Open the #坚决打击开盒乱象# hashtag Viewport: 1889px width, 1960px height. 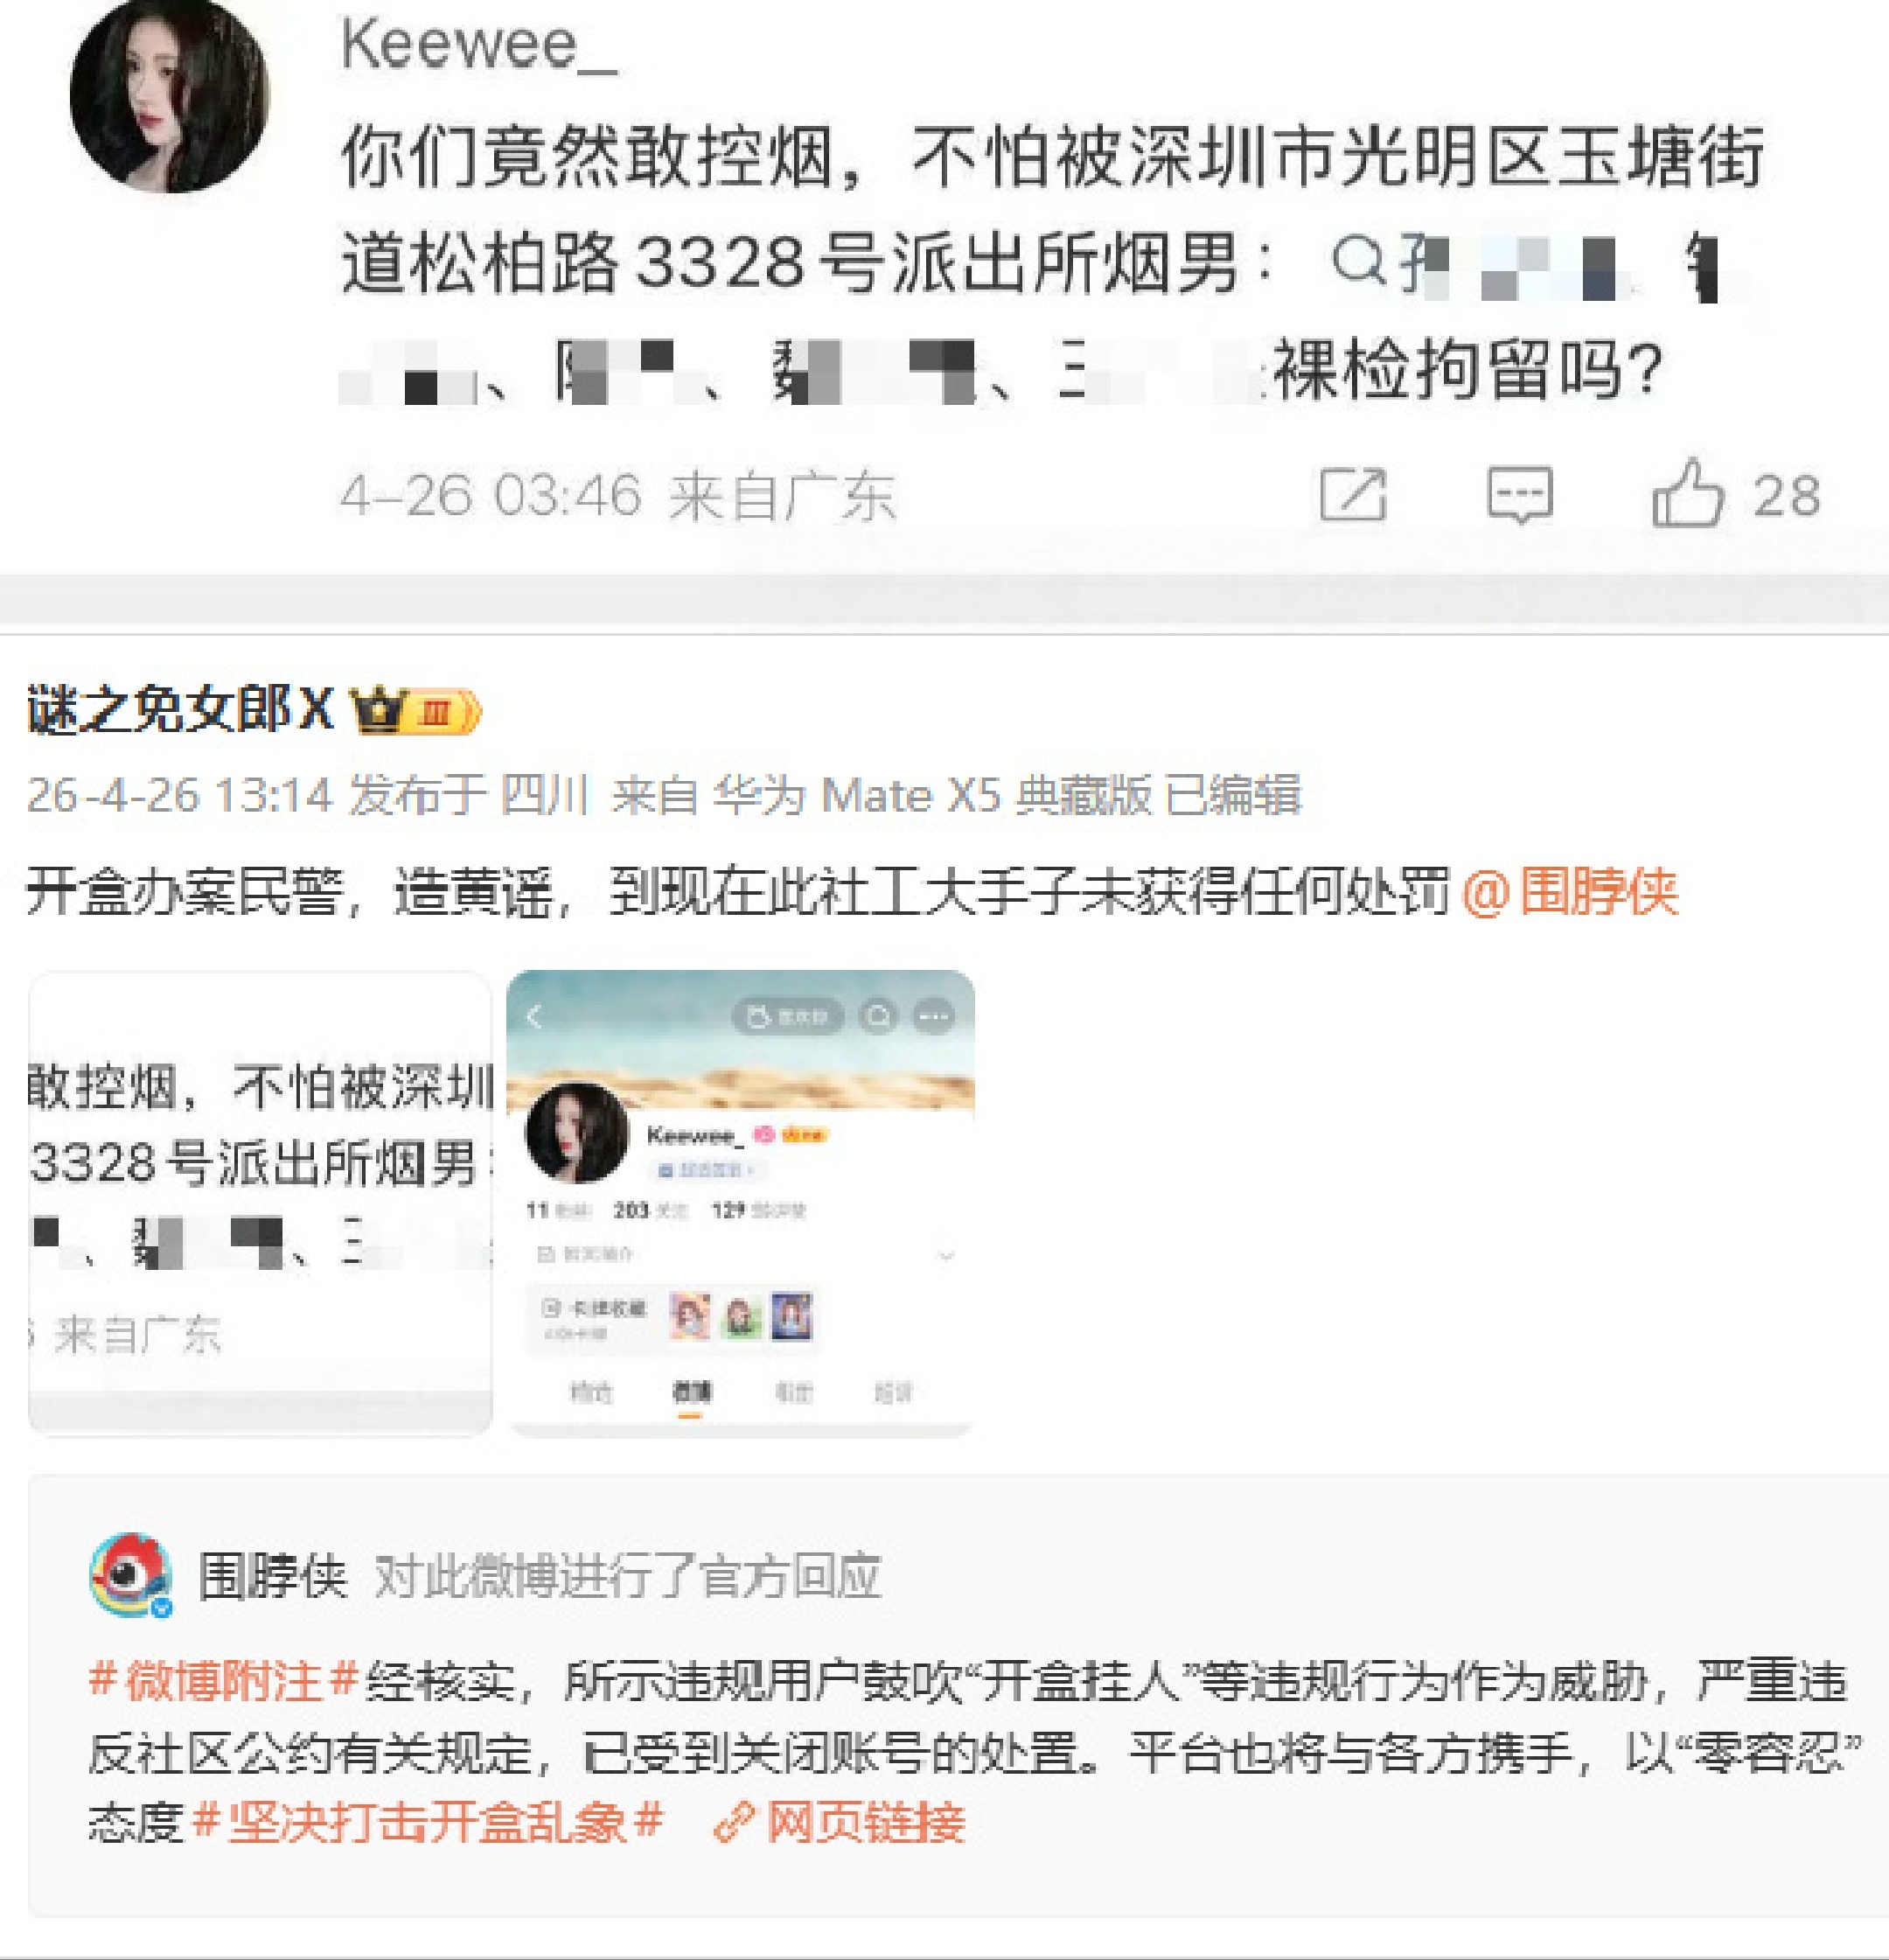[427, 1821]
